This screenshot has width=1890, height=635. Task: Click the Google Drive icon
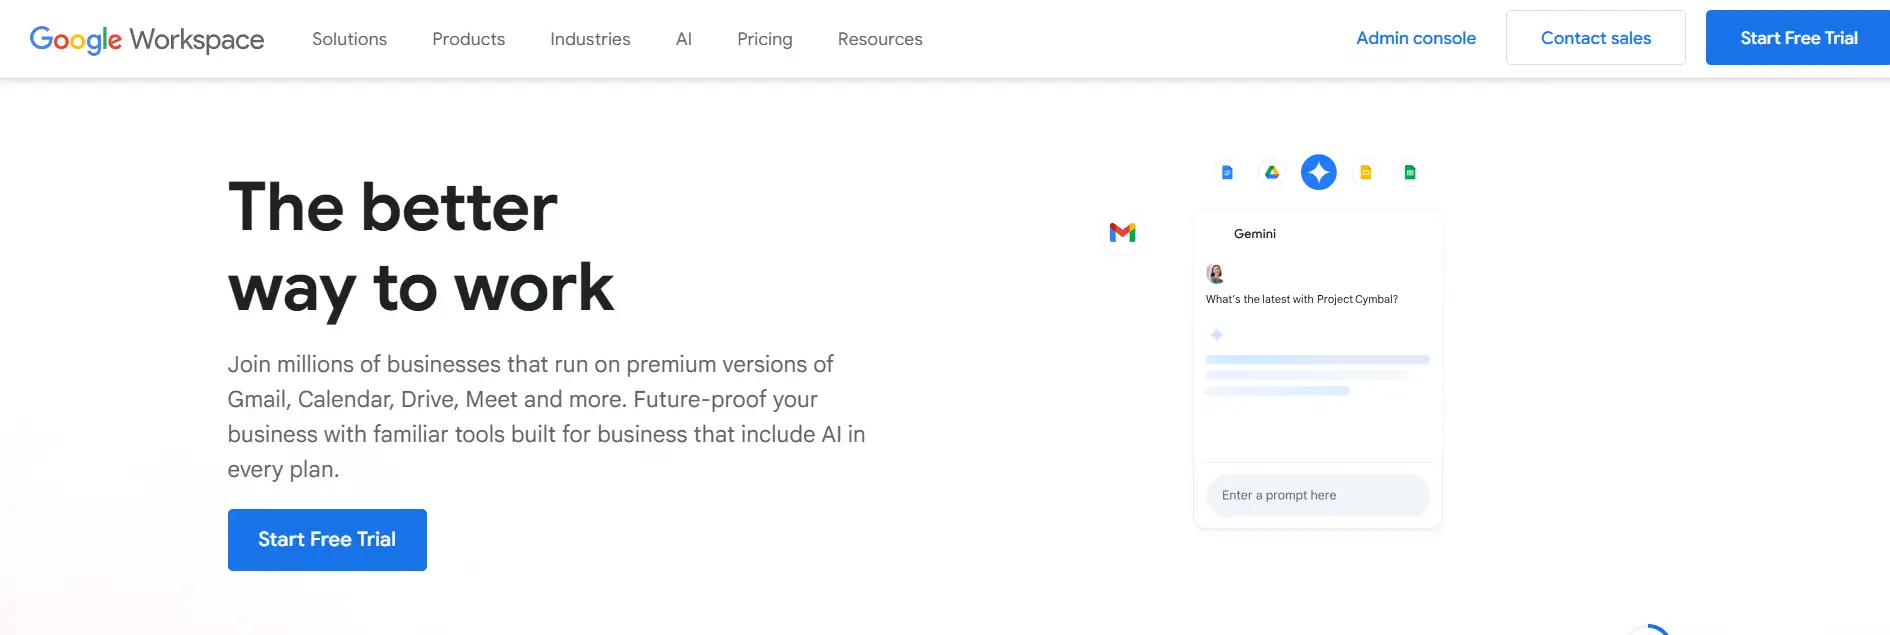coord(1272,172)
